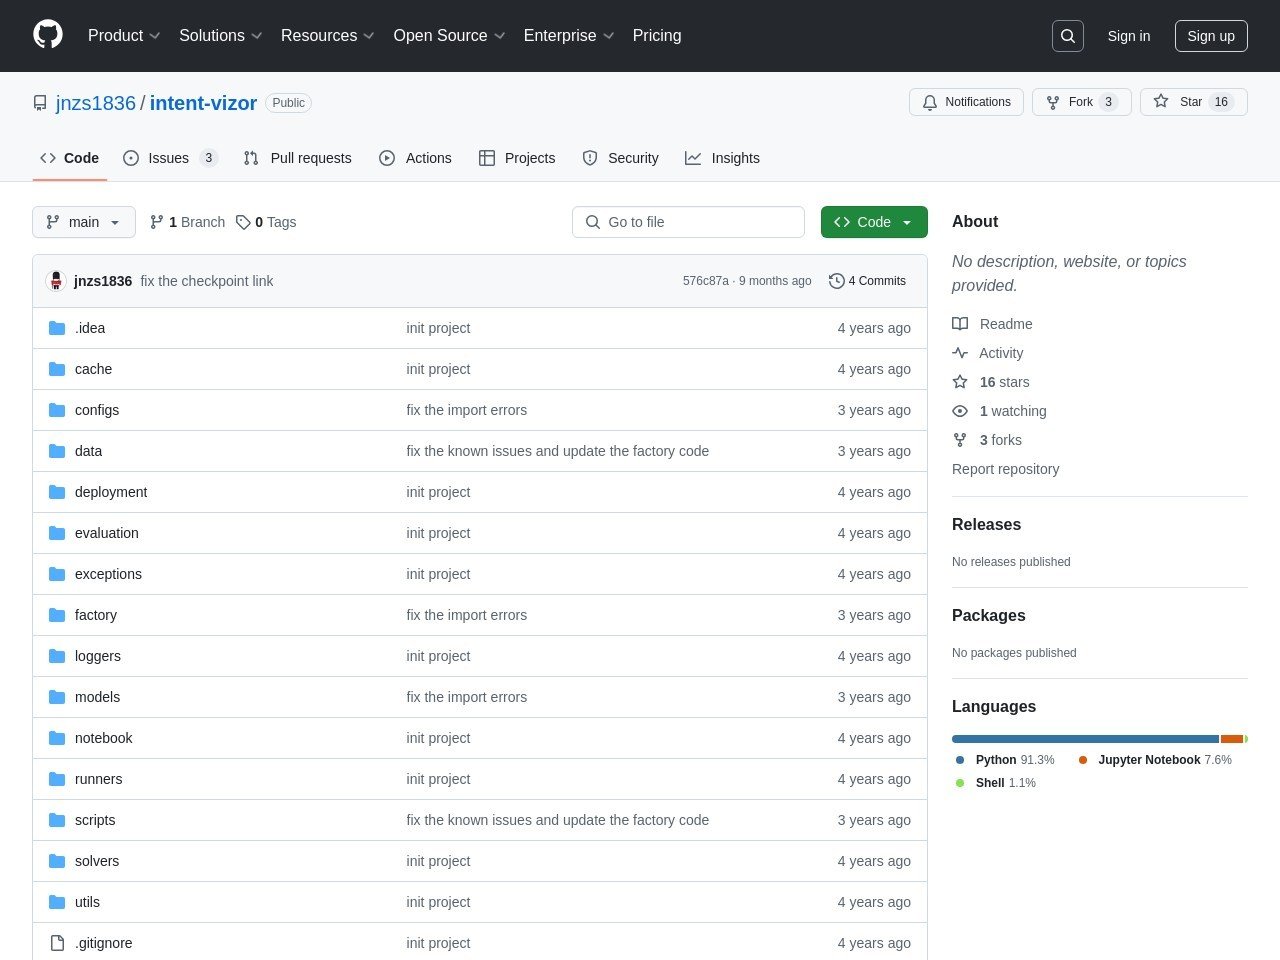
Task: Click the folder icon for solvers
Action: 57,861
